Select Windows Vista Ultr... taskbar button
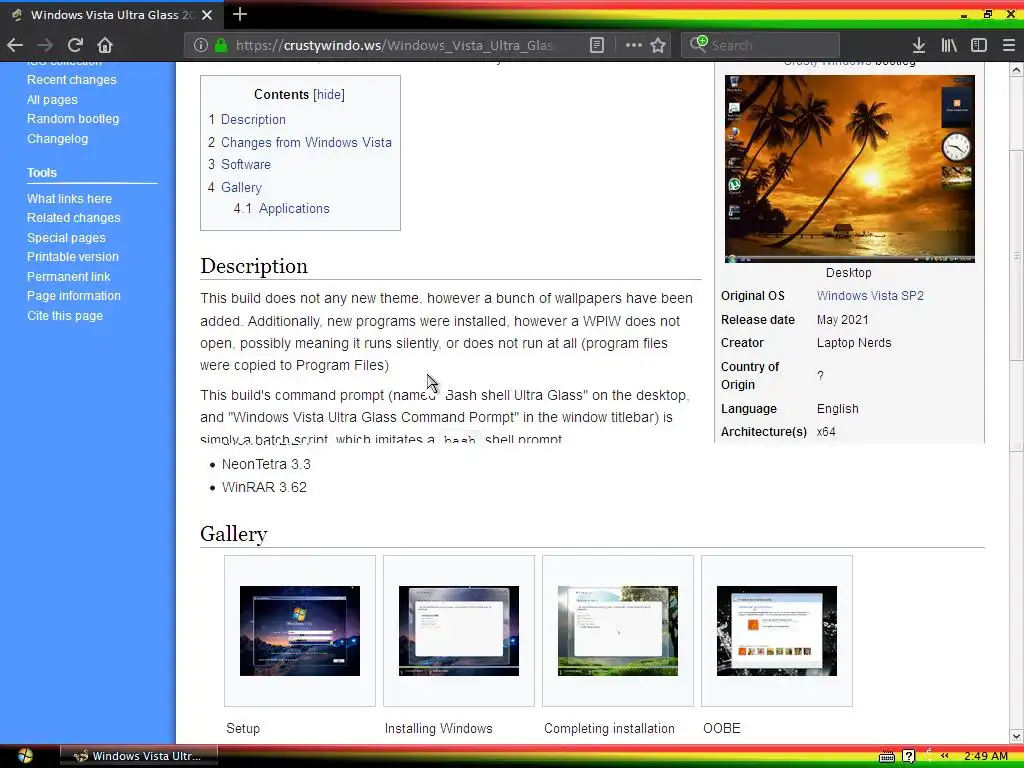The width and height of the screenshot is (1024, 768). 138,756
